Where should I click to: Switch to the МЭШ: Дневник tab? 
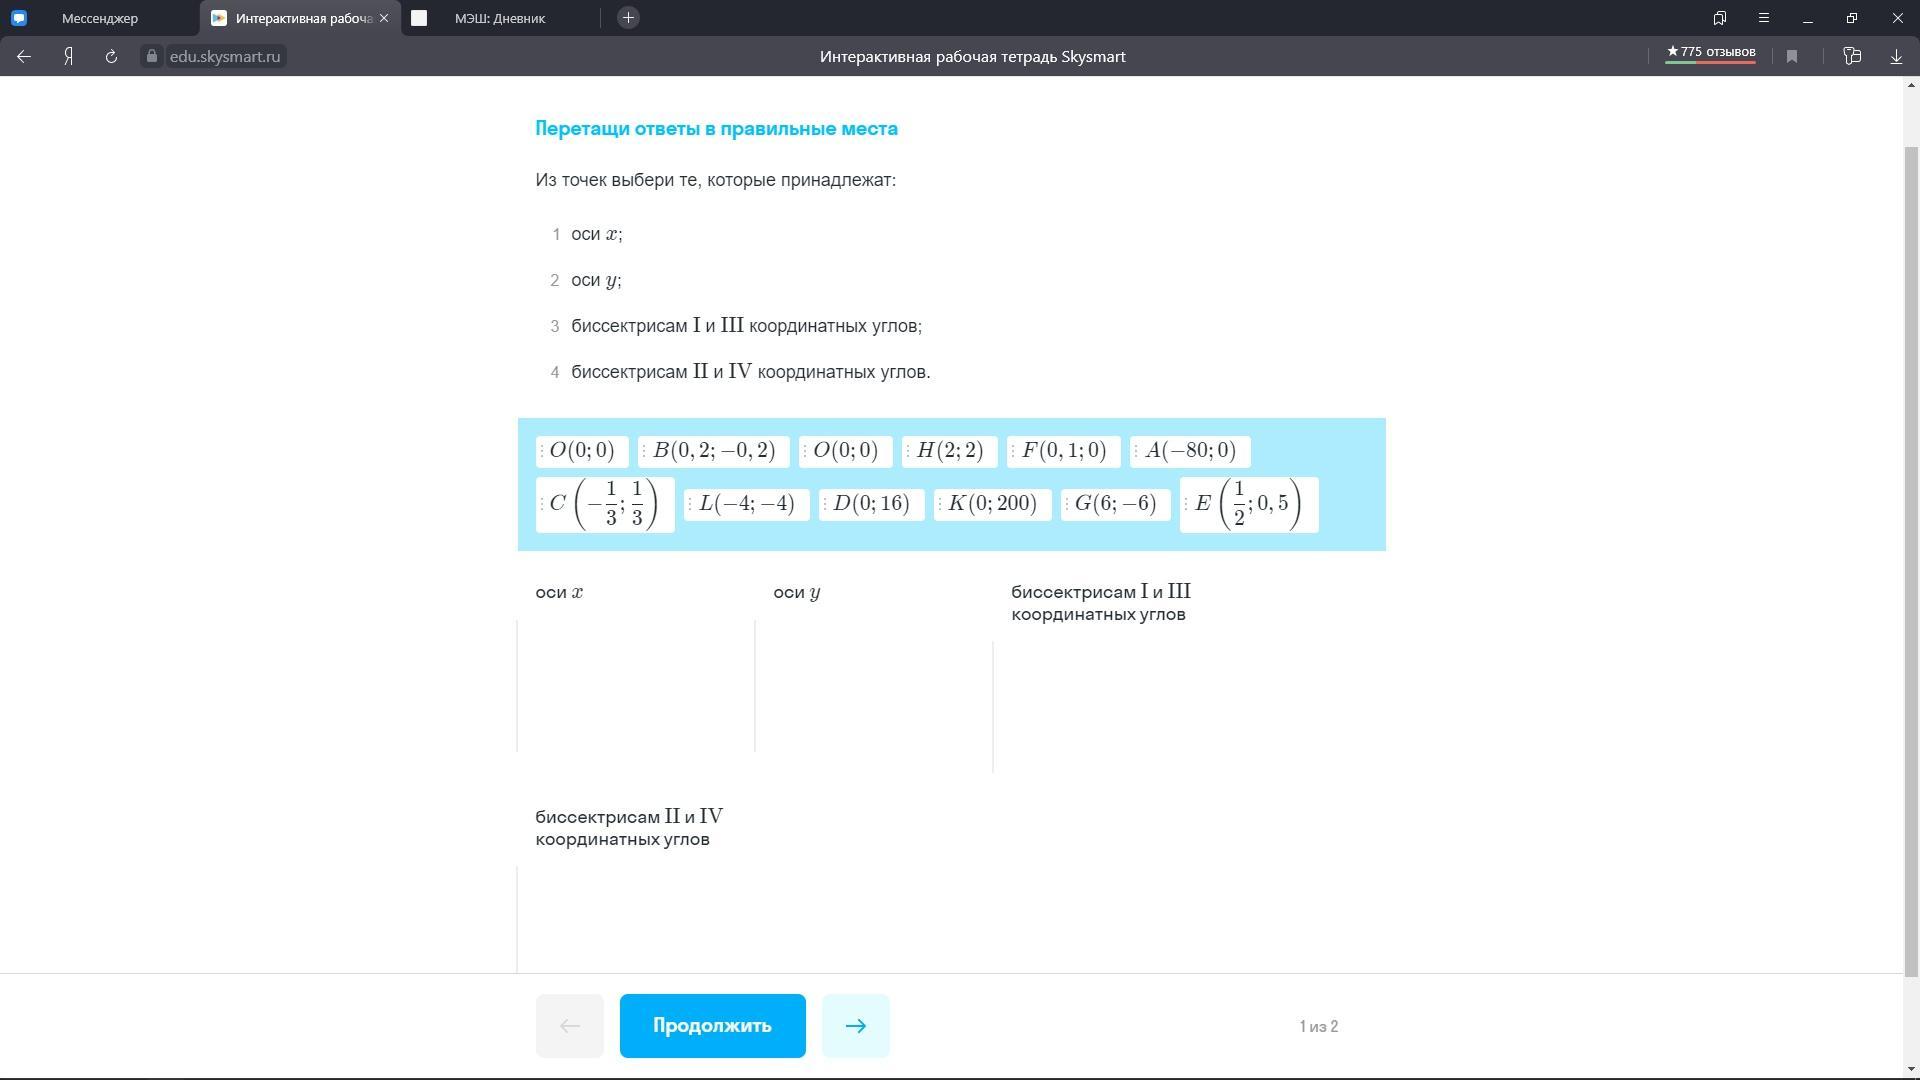pos(499,18)
